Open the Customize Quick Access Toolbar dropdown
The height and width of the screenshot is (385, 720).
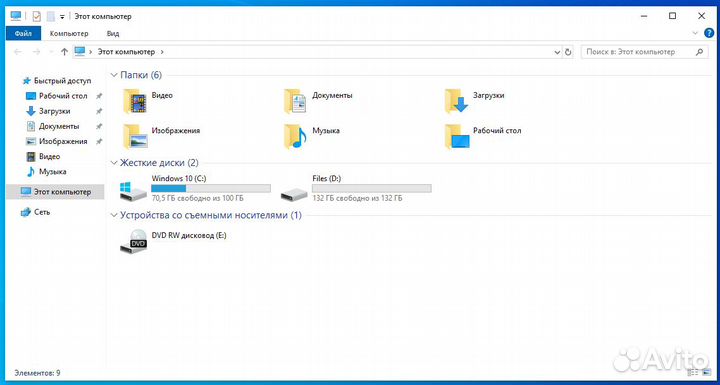62,17
